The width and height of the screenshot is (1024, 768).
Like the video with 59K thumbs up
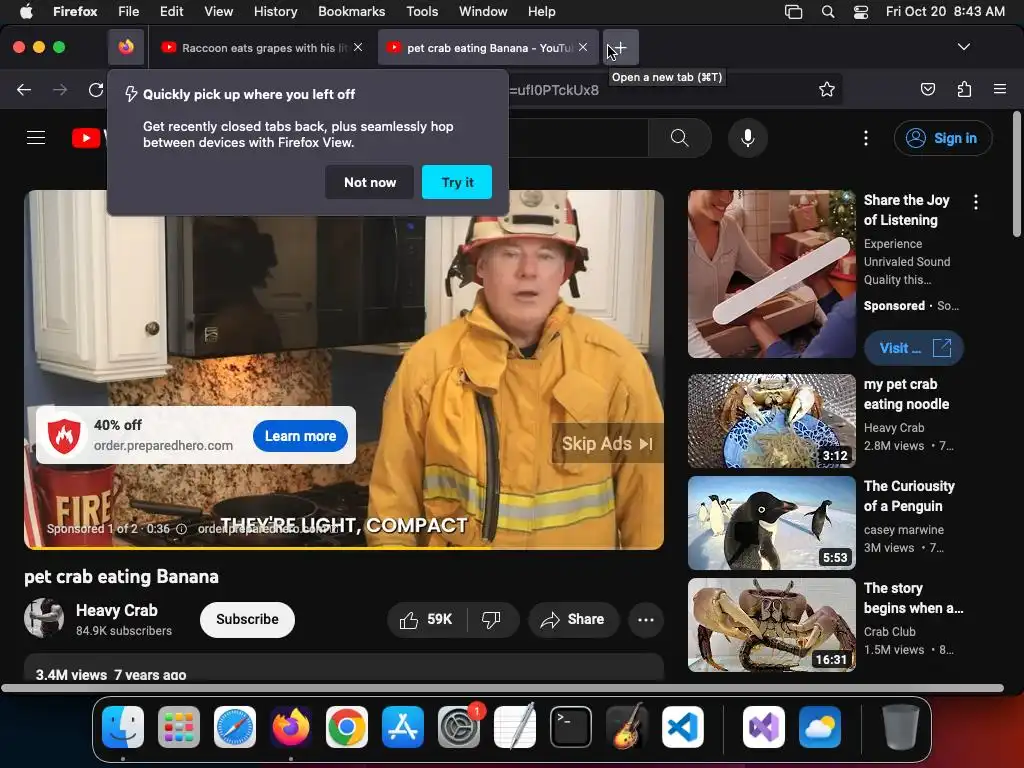click(426, 619)
